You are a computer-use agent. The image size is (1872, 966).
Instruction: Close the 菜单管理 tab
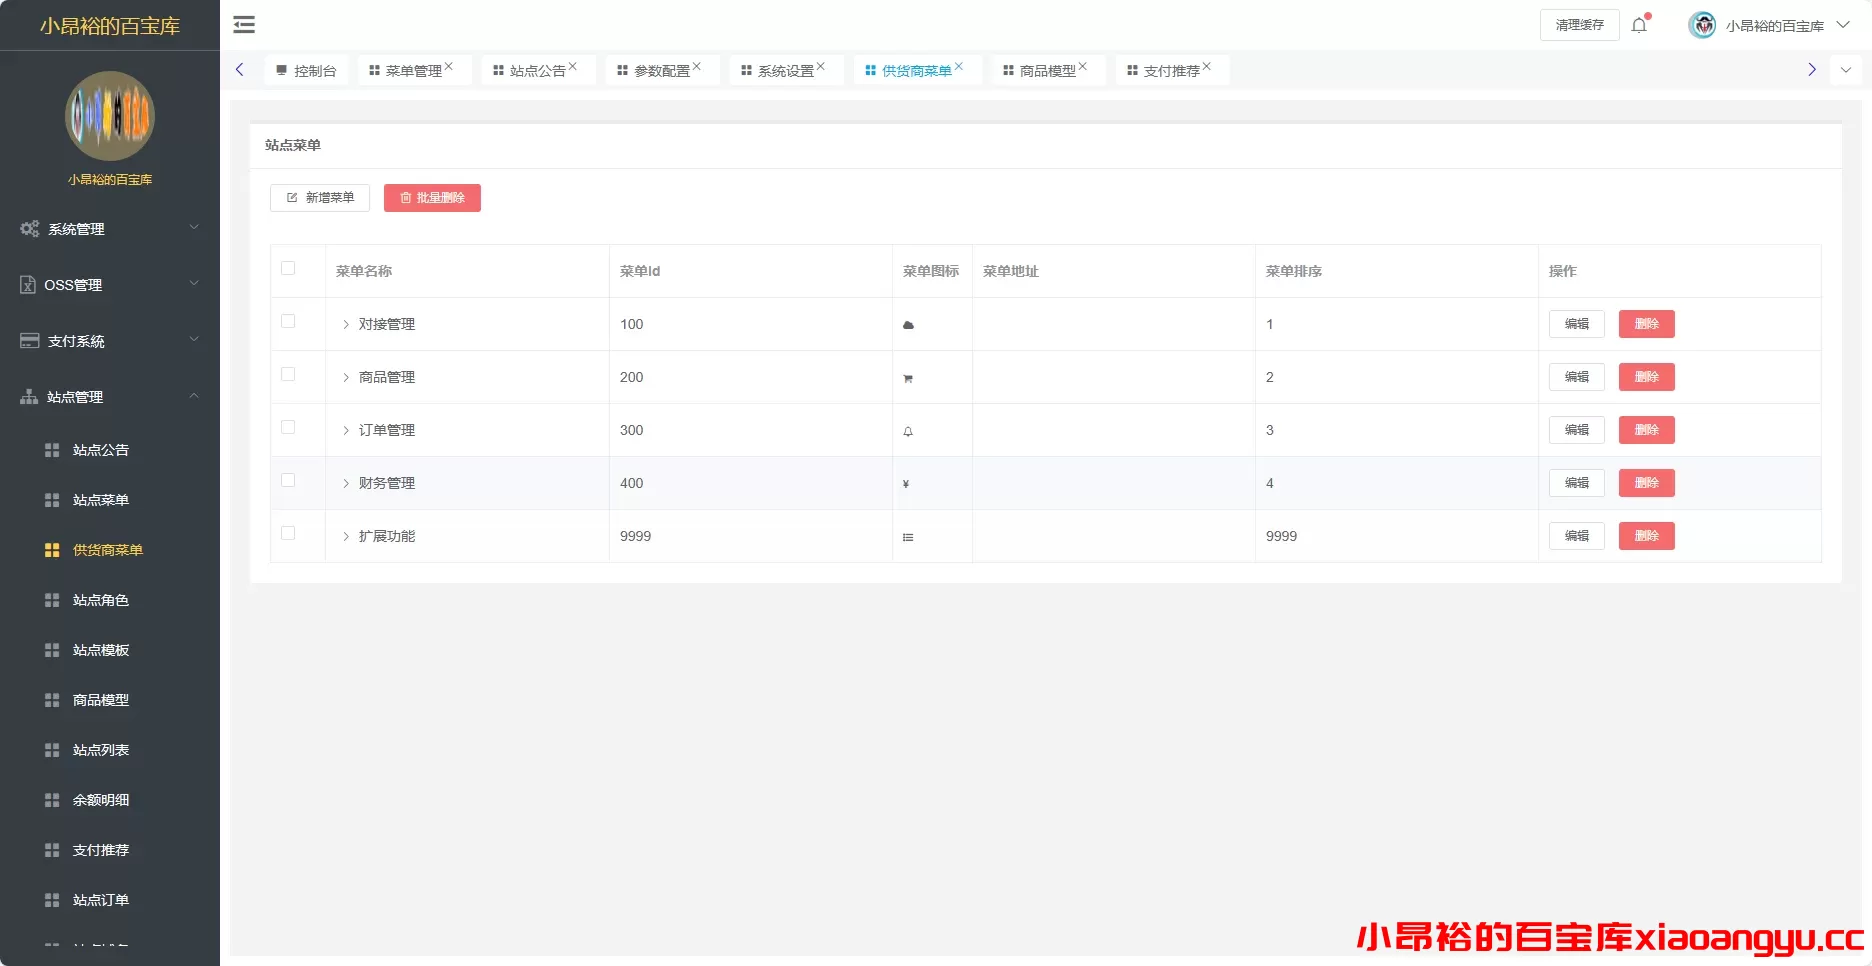(x=449, y=67)
